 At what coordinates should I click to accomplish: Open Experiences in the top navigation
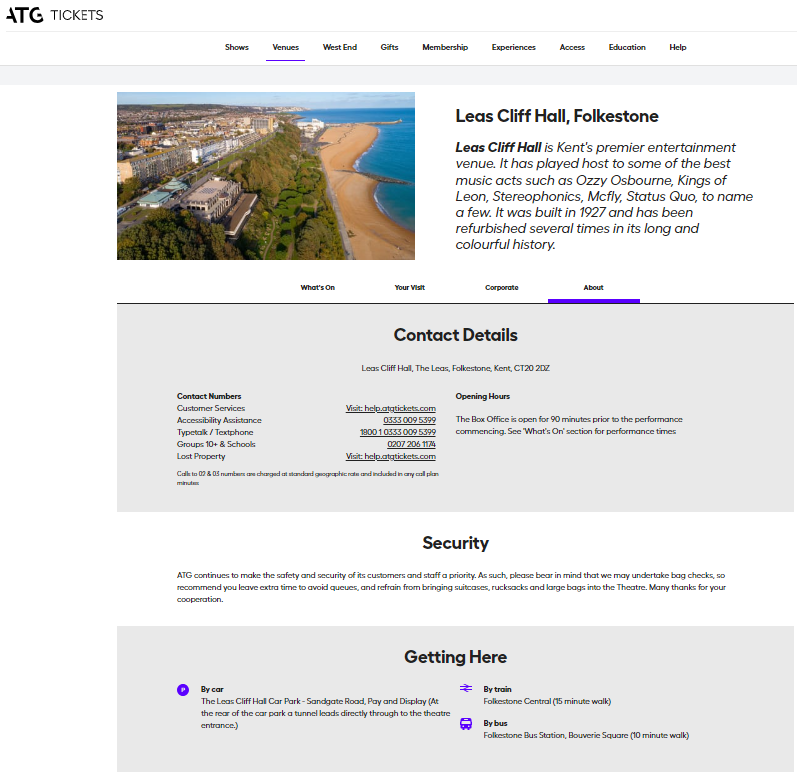pos(514,47)
